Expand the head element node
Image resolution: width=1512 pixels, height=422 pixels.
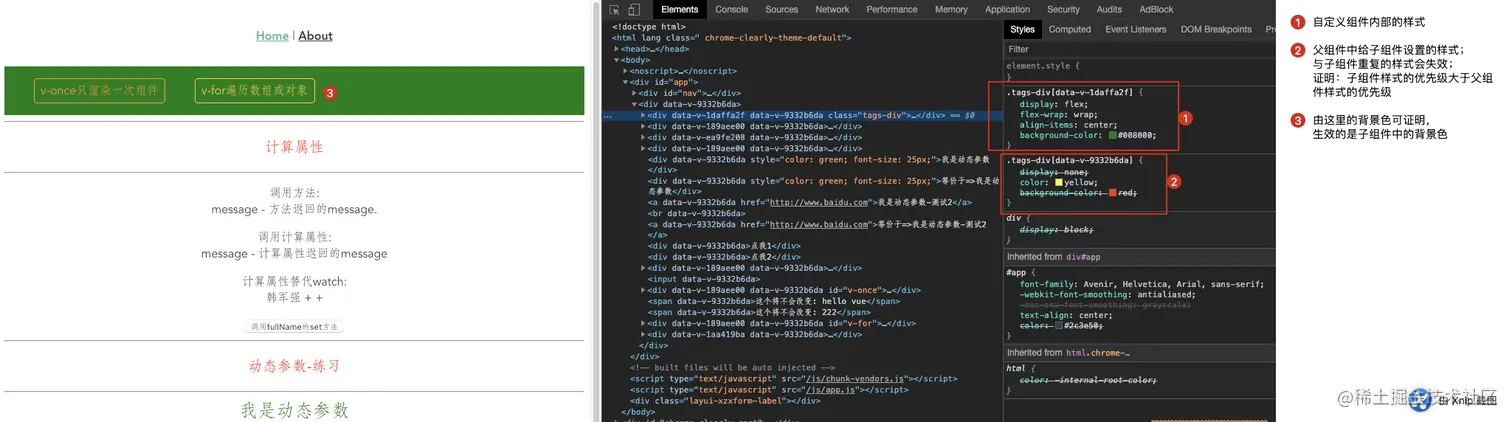pos(617,48)
